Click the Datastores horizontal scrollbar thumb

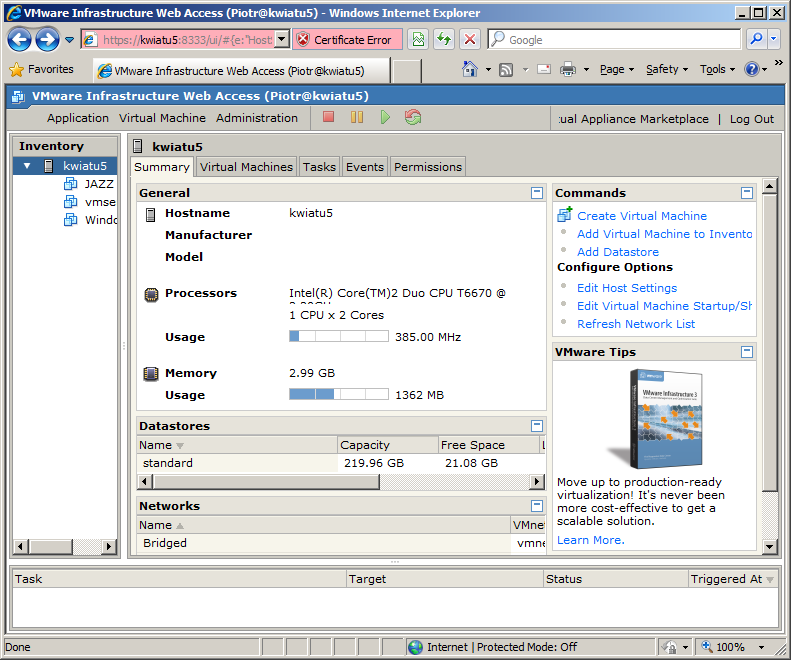[266, 482]
